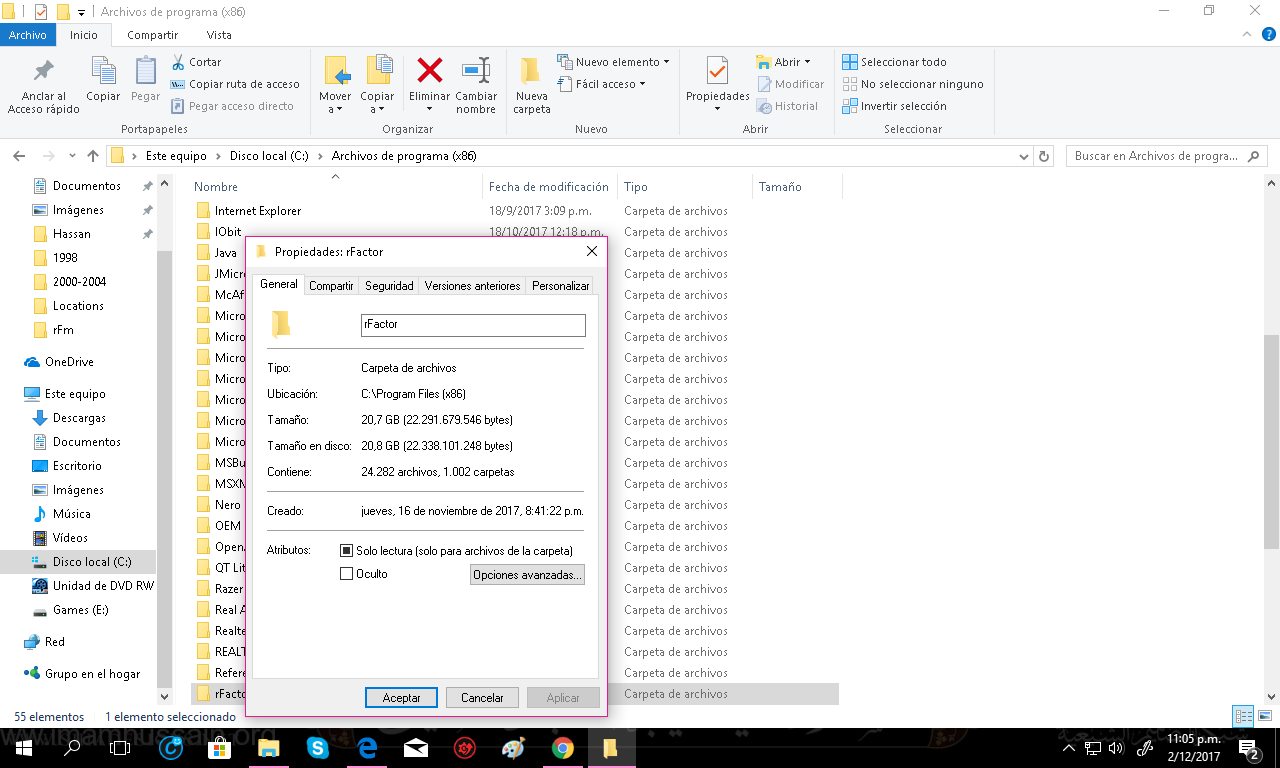The image size is (1280, 768).
Task: Open Skype from the taskbar
Action: (x=318, y=747)
